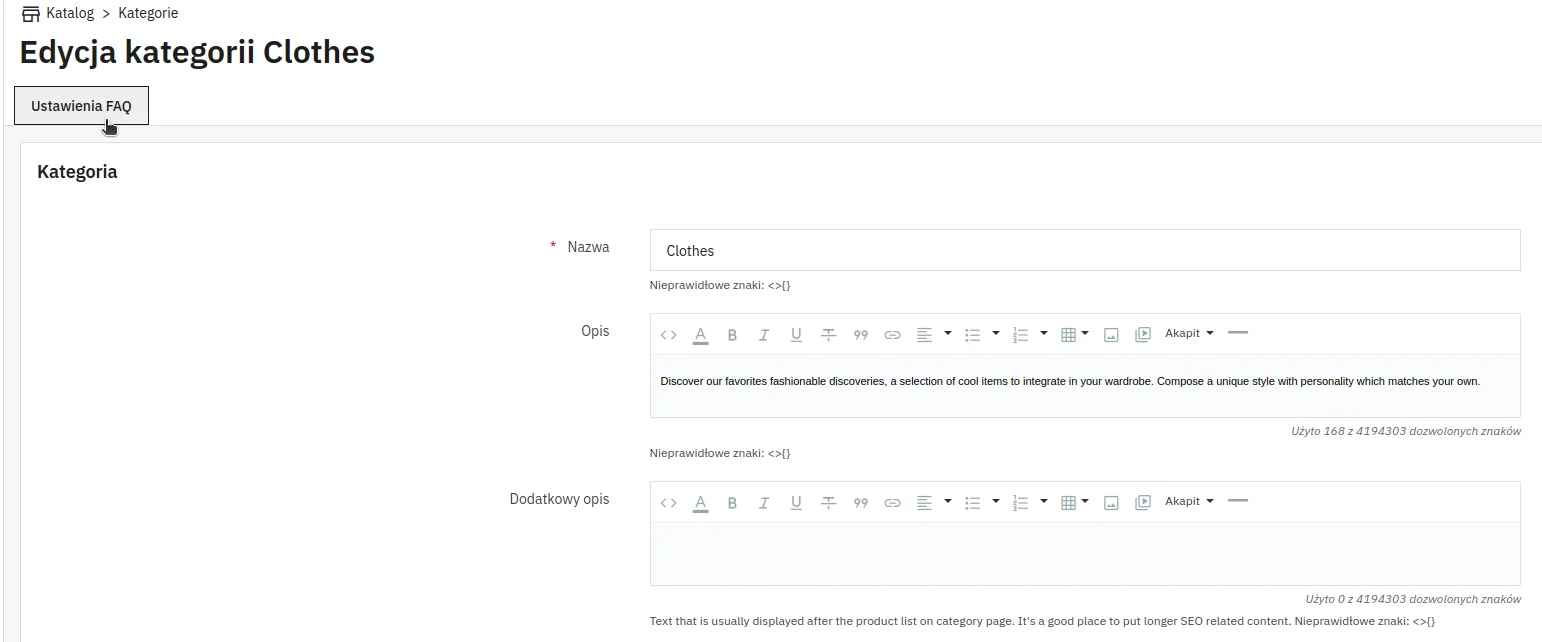Viewport: 1542px width, 642px height.
Task: Apply bold in Dodatkowy opis toolbar
Action: click(x=732, y=503)
